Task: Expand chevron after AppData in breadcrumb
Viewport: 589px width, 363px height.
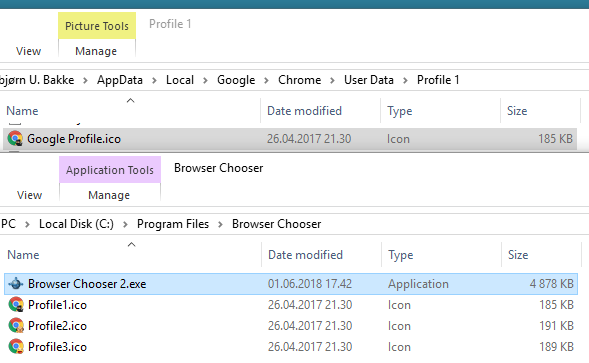Action: [x=154, y=80]
